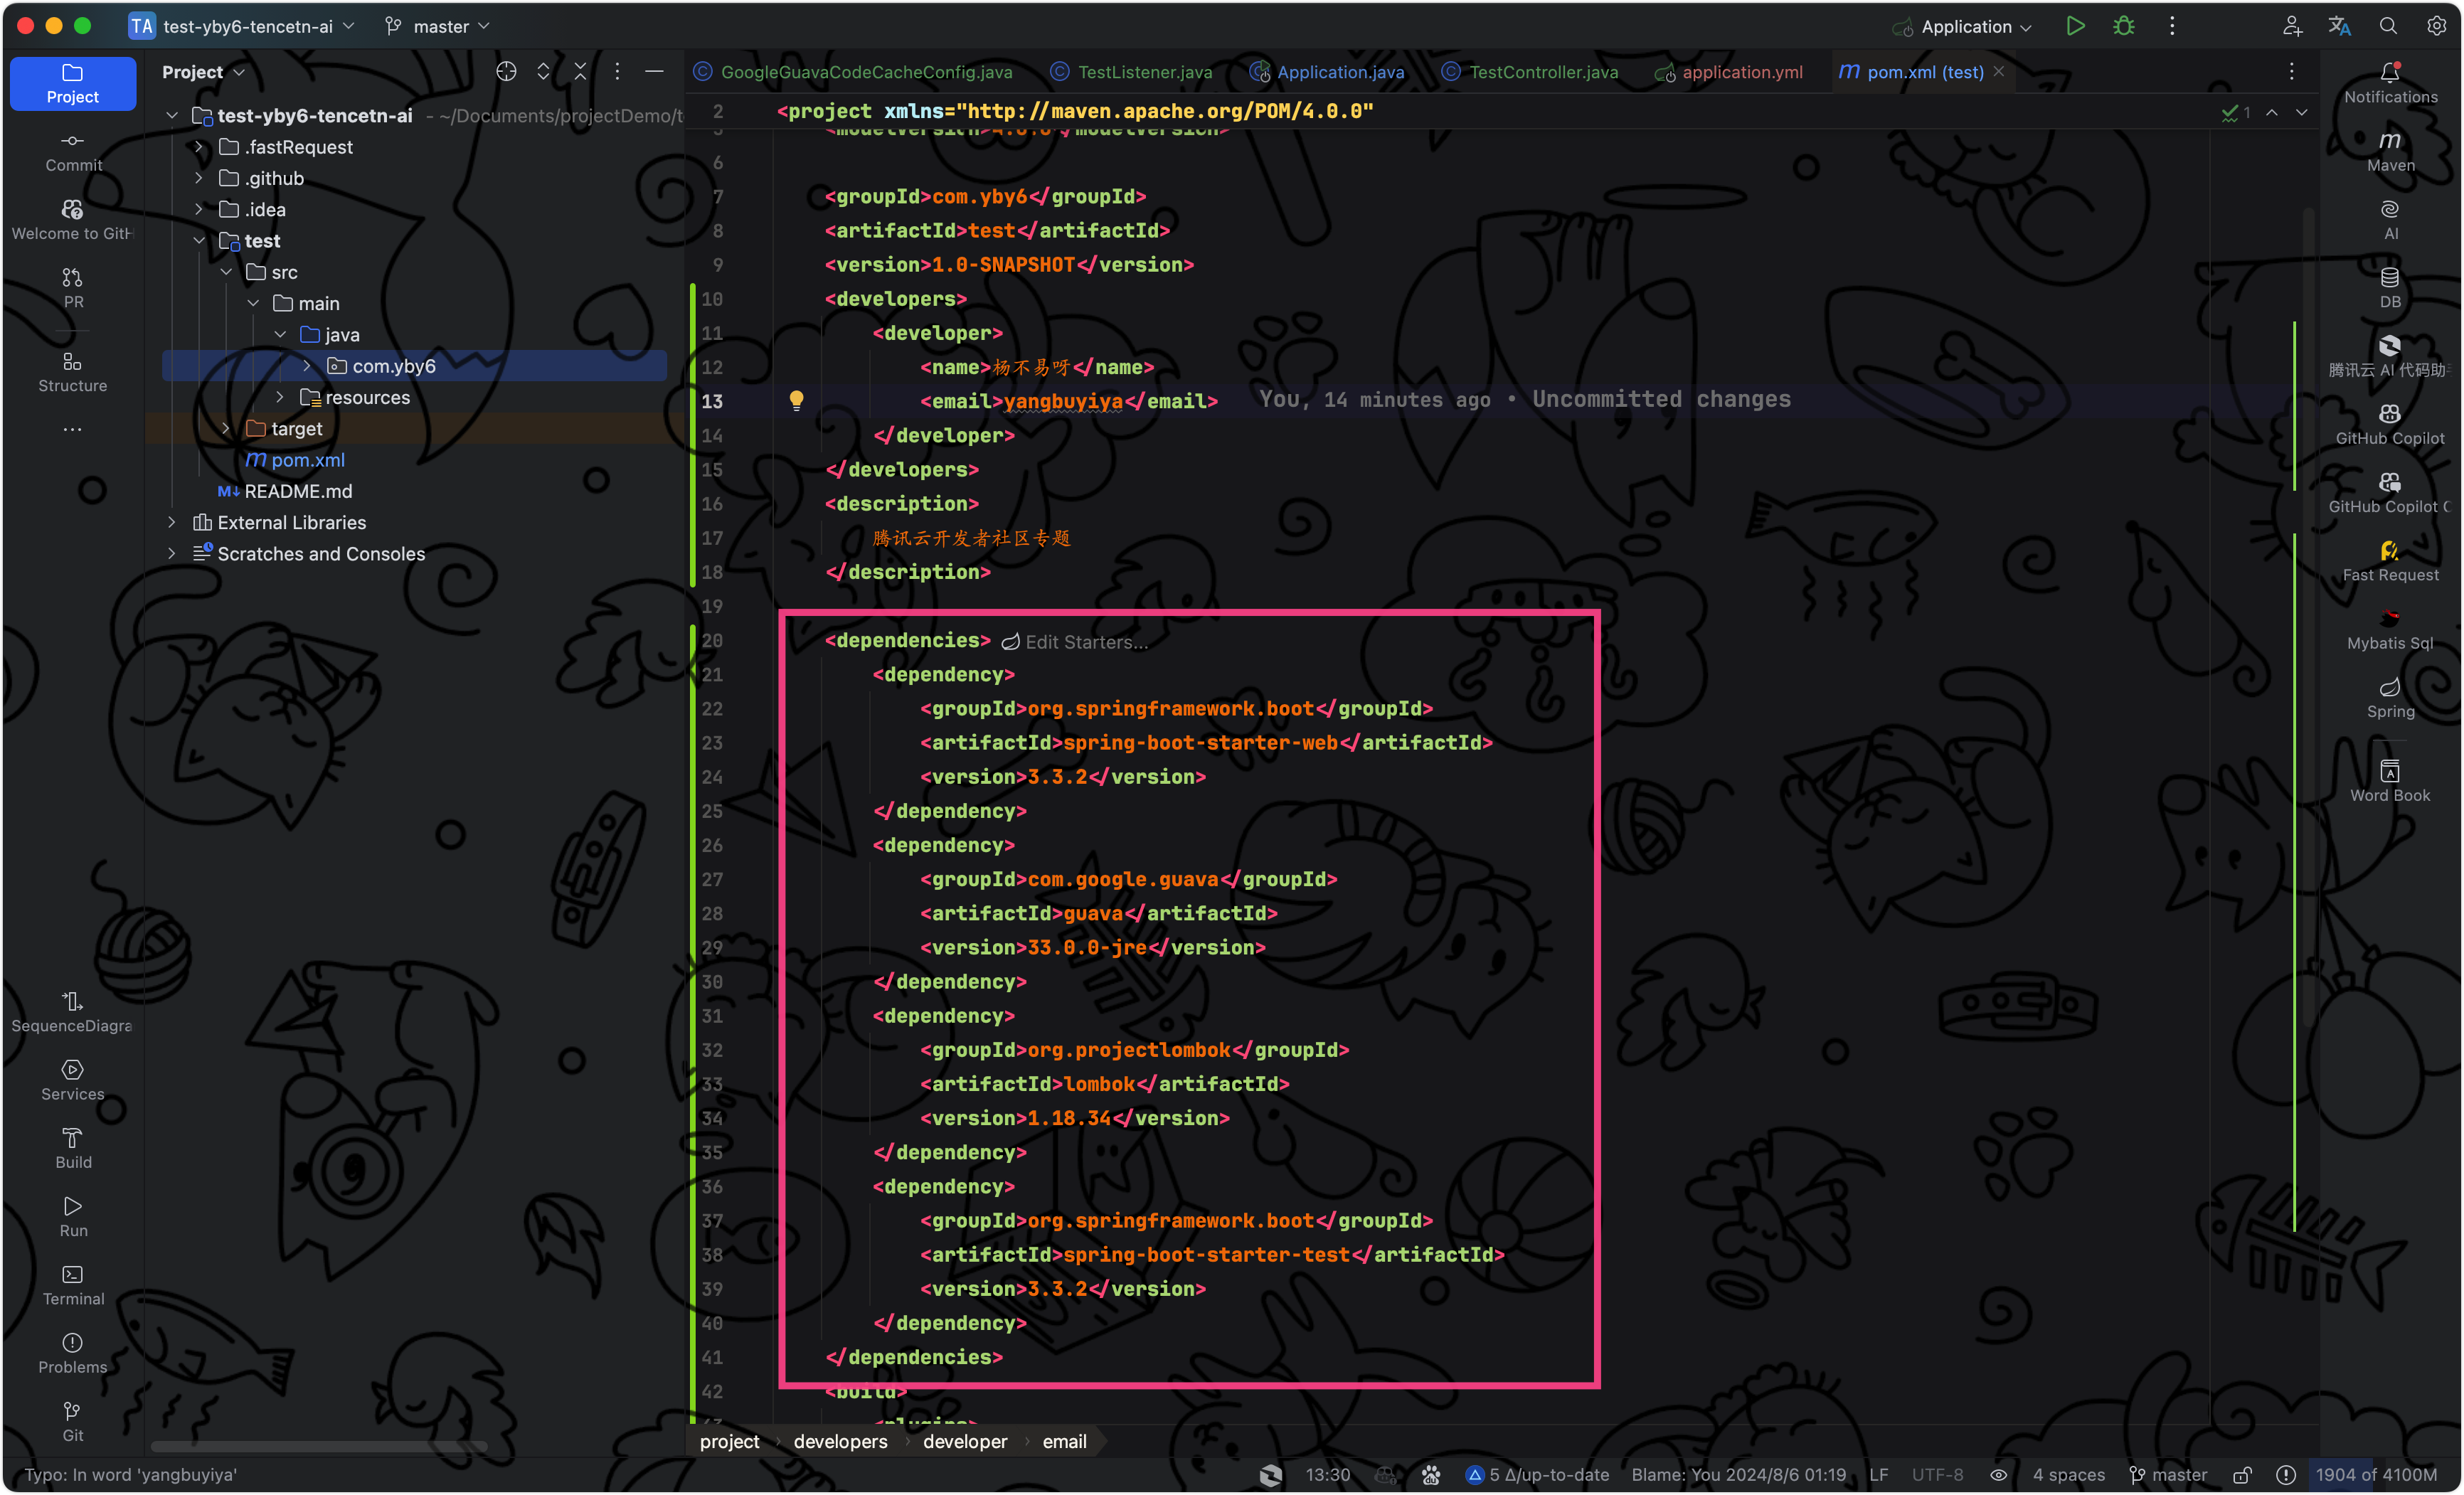Expand the .github folder
This screenshot has height=1495, width=2464.
[199, 178]
